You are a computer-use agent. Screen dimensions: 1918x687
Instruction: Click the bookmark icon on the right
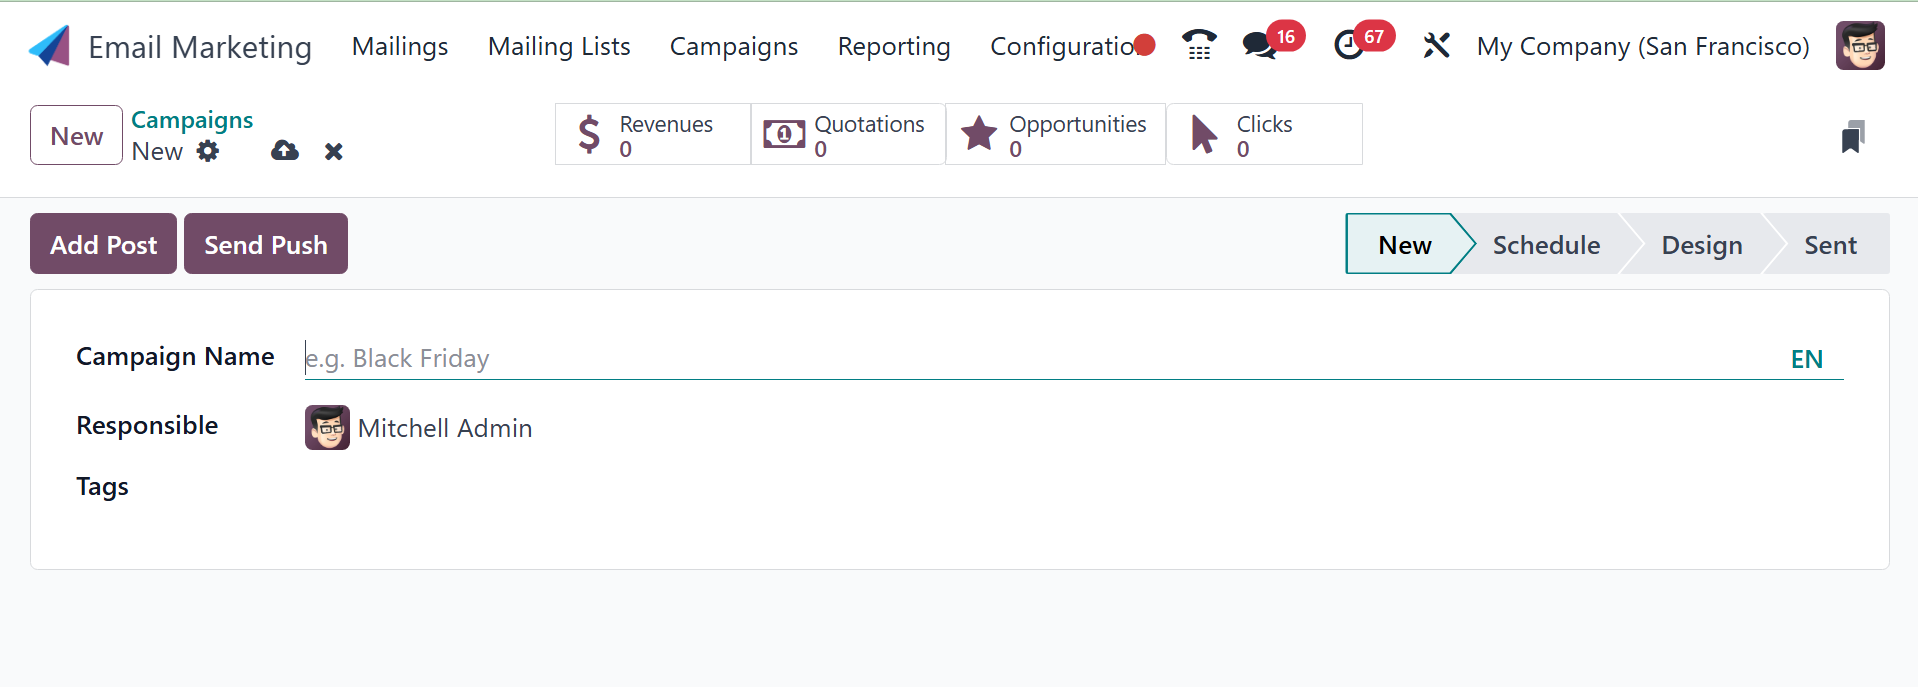1852,137
